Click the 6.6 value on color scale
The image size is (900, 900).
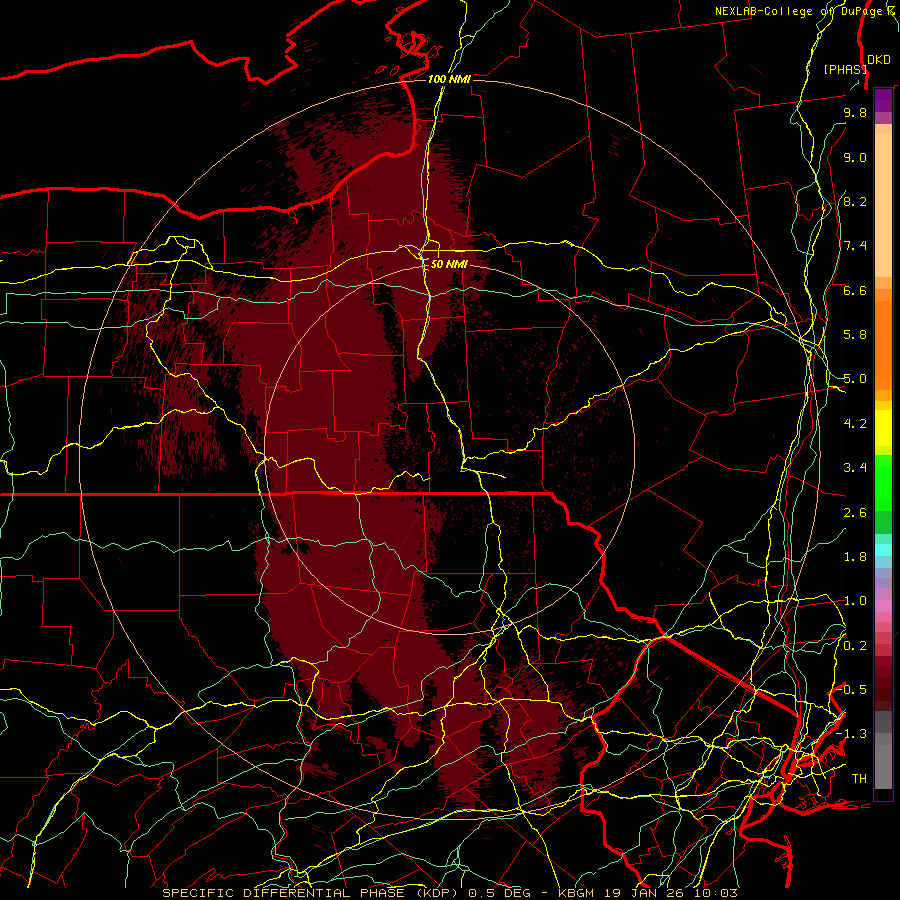pos(855,290)
